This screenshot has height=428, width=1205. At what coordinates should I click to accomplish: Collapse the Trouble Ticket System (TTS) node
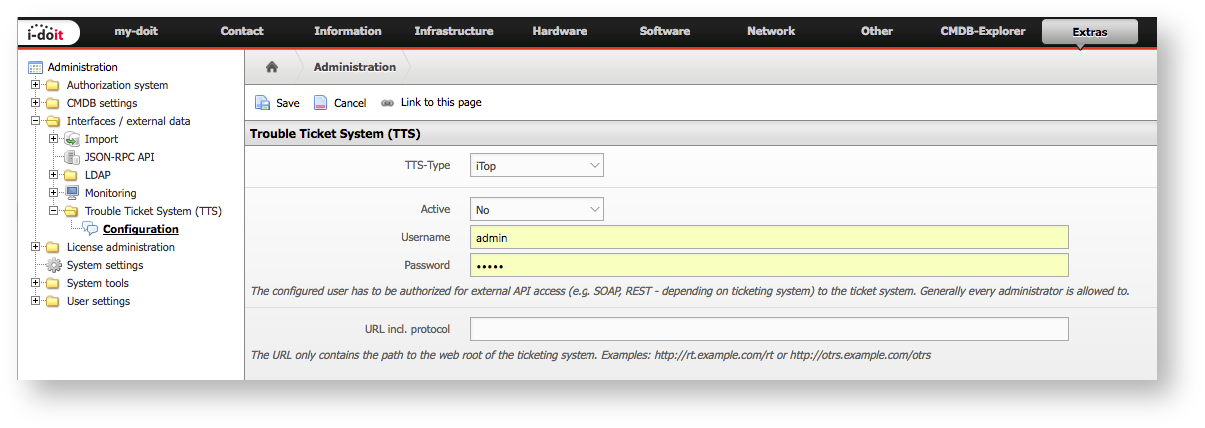click(54, 211)
